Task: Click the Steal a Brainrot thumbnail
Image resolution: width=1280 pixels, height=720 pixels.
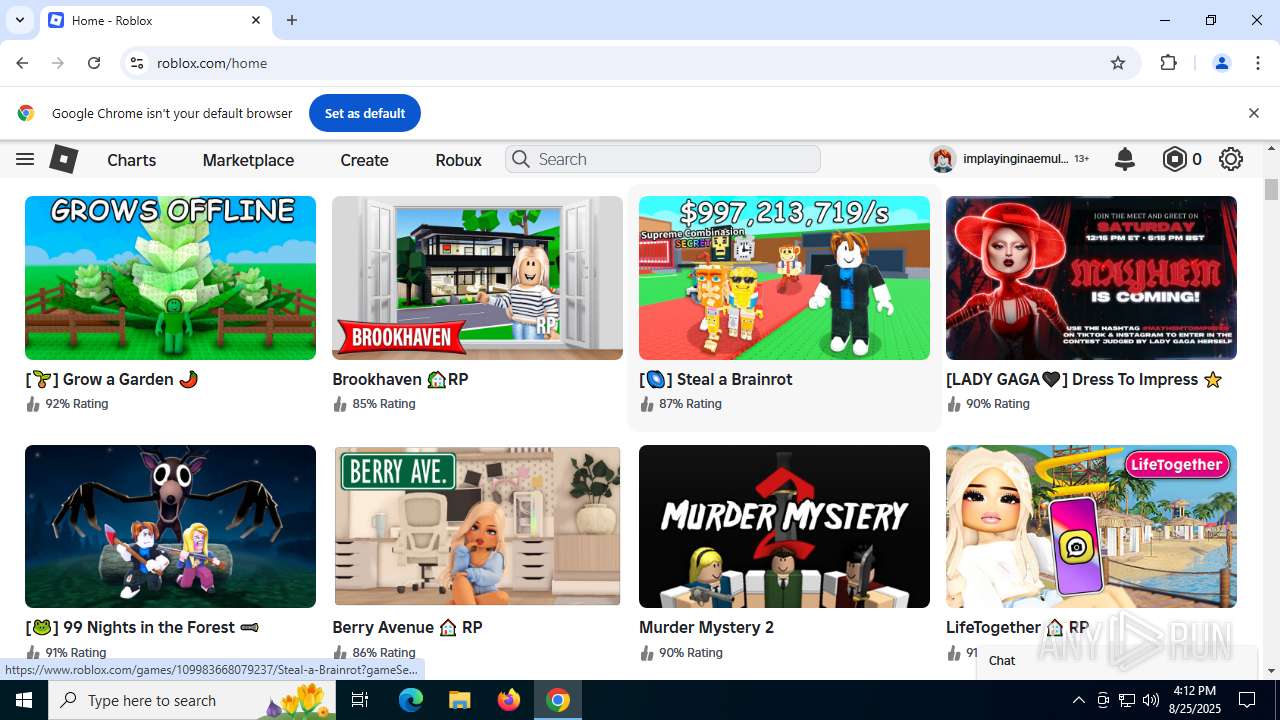Action: click(784, 278)
